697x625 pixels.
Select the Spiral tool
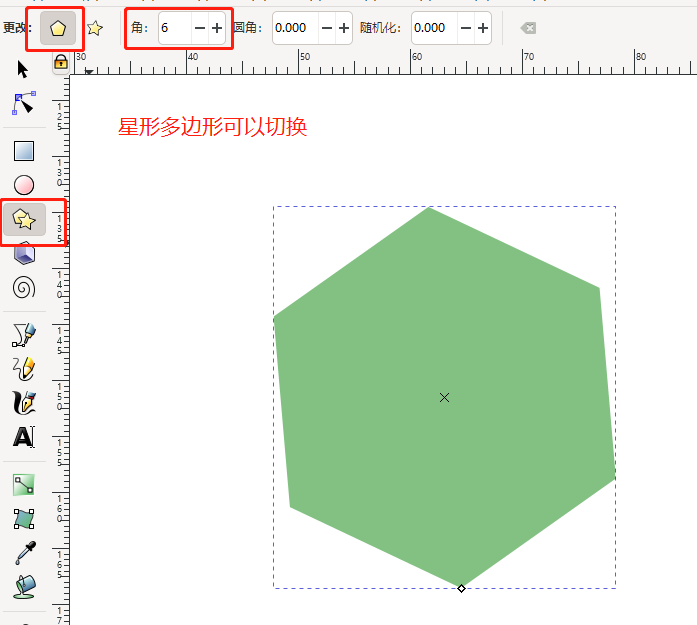tap(24, 288)
